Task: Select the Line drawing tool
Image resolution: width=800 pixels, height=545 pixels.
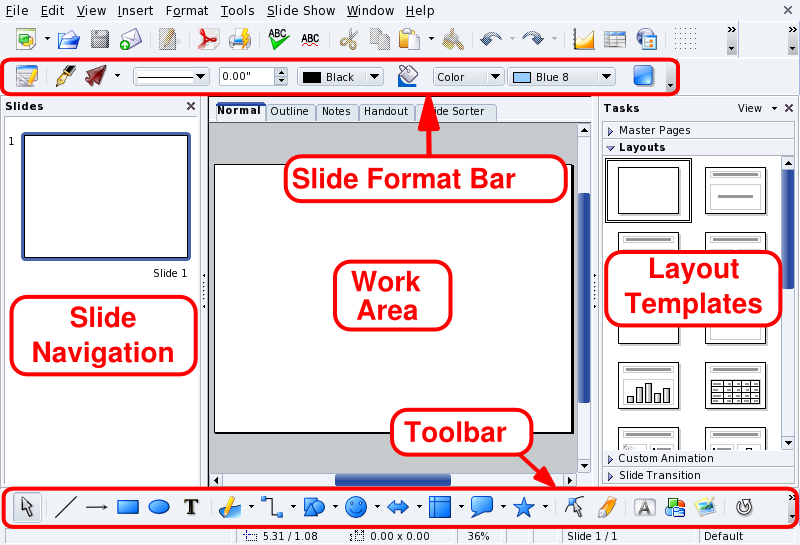Action: coord(65,507)
